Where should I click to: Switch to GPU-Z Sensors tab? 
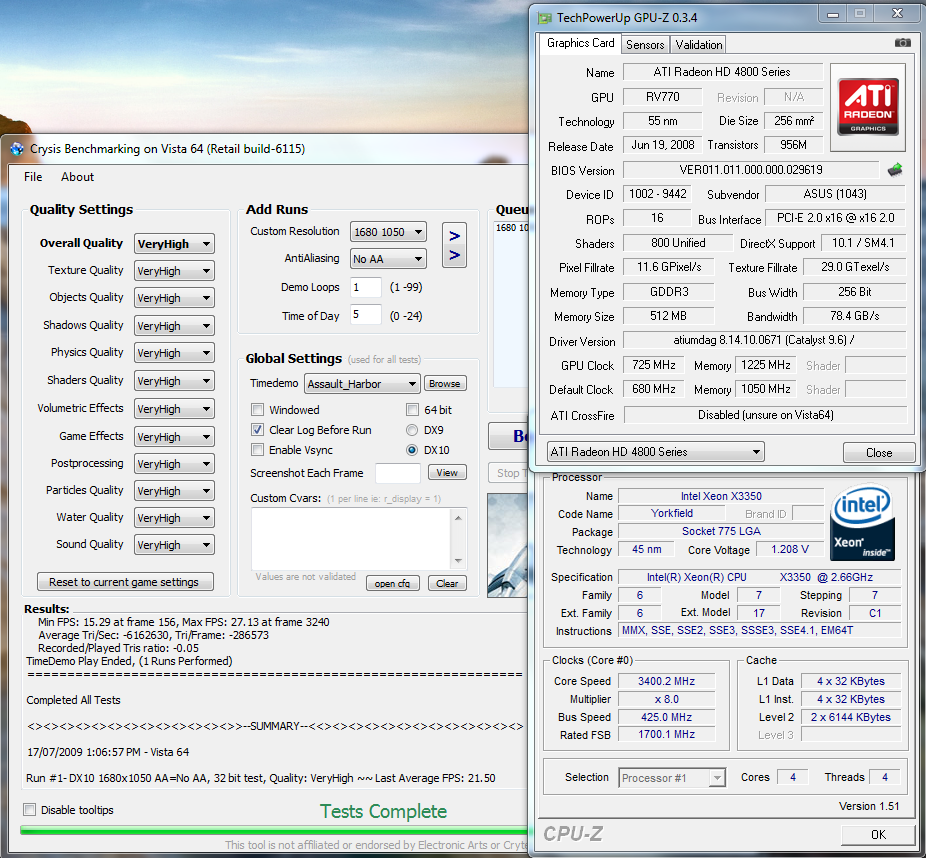tap(645, 44)
